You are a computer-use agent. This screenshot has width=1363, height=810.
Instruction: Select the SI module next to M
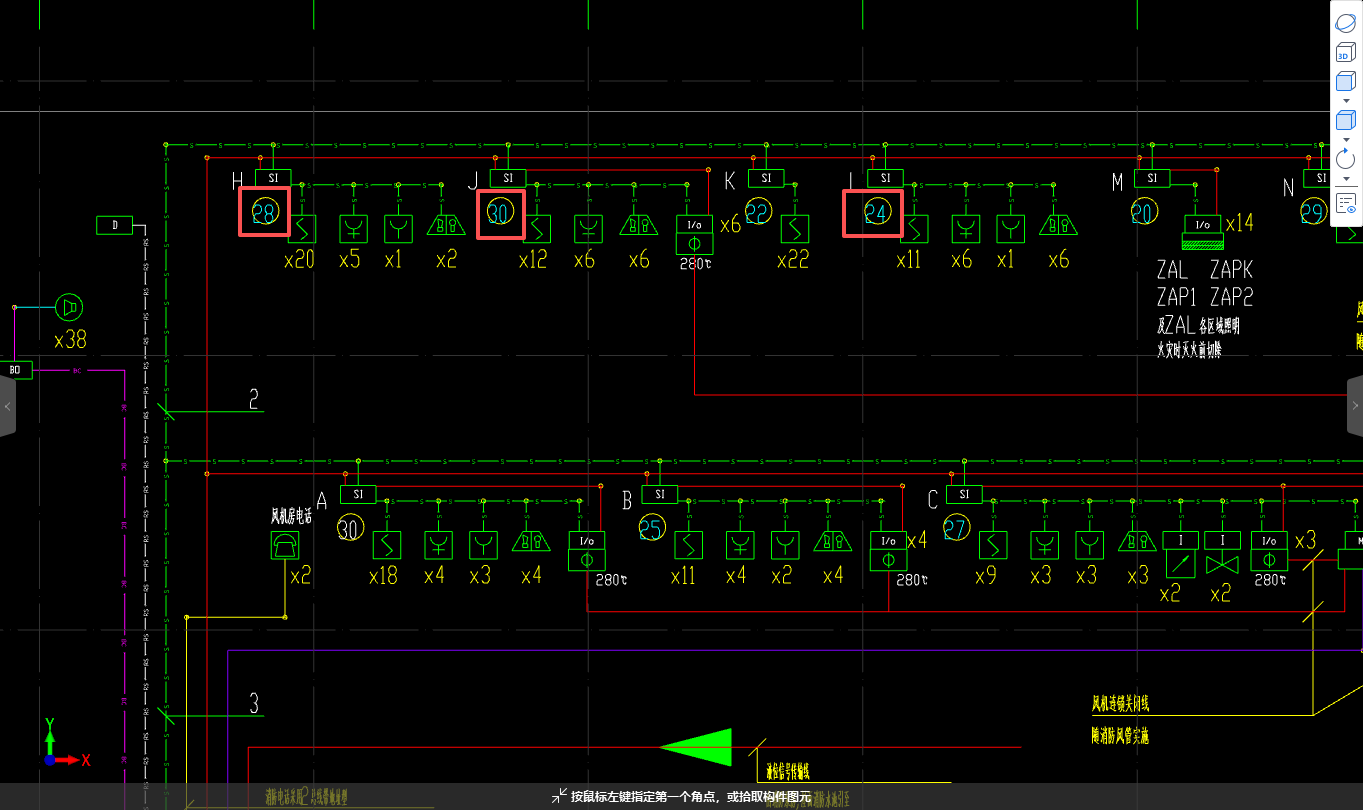(x=1152, y=178)
